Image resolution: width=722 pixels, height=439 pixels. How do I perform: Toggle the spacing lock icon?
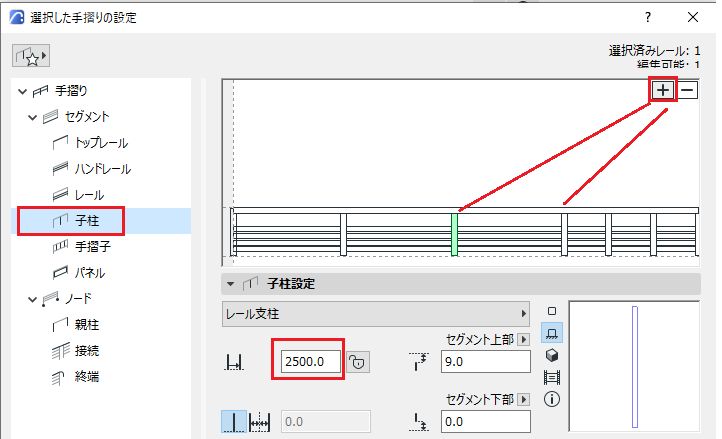click(358, 362)
